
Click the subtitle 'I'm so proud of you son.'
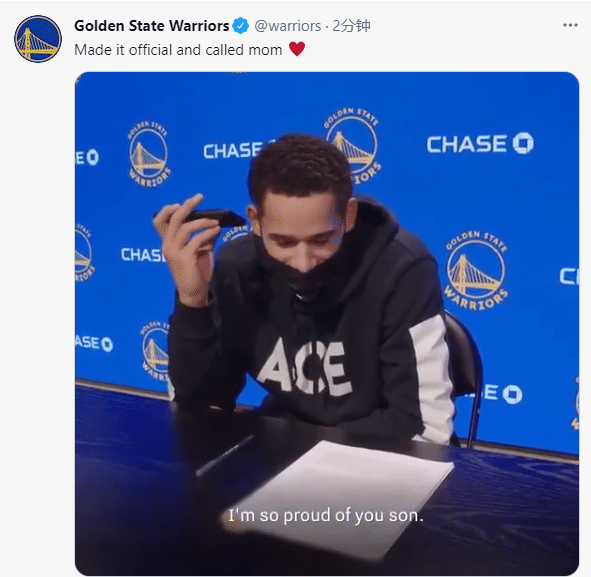pos(326,515)
